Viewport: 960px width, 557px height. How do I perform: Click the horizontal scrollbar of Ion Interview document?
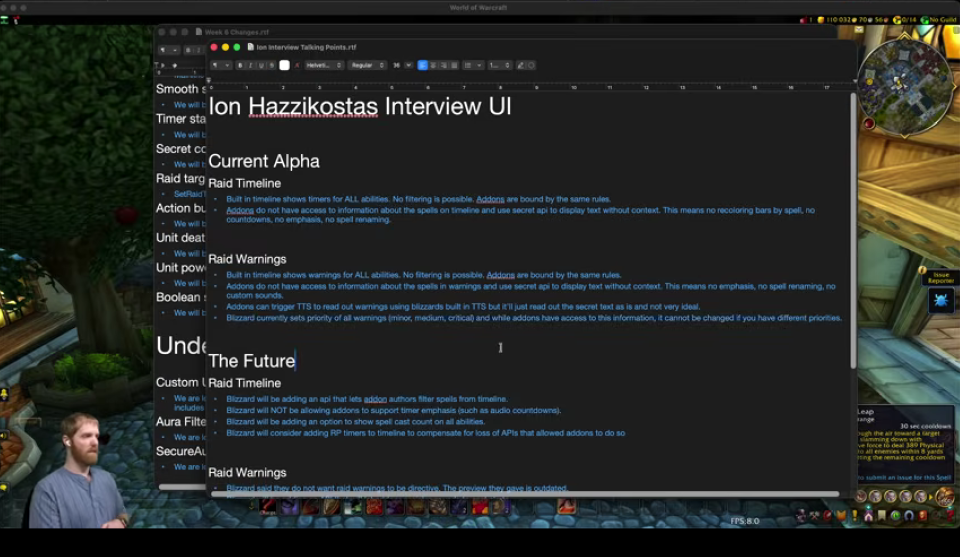[525, 493]
